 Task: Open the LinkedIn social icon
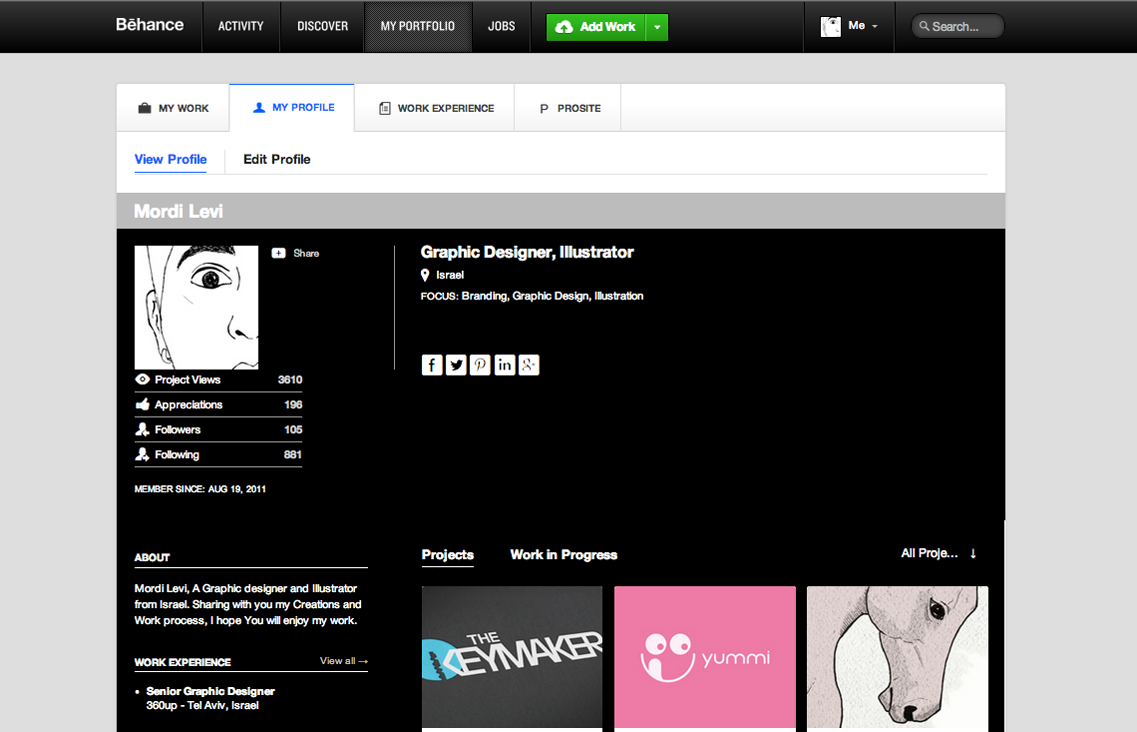(x=504, y=365)
